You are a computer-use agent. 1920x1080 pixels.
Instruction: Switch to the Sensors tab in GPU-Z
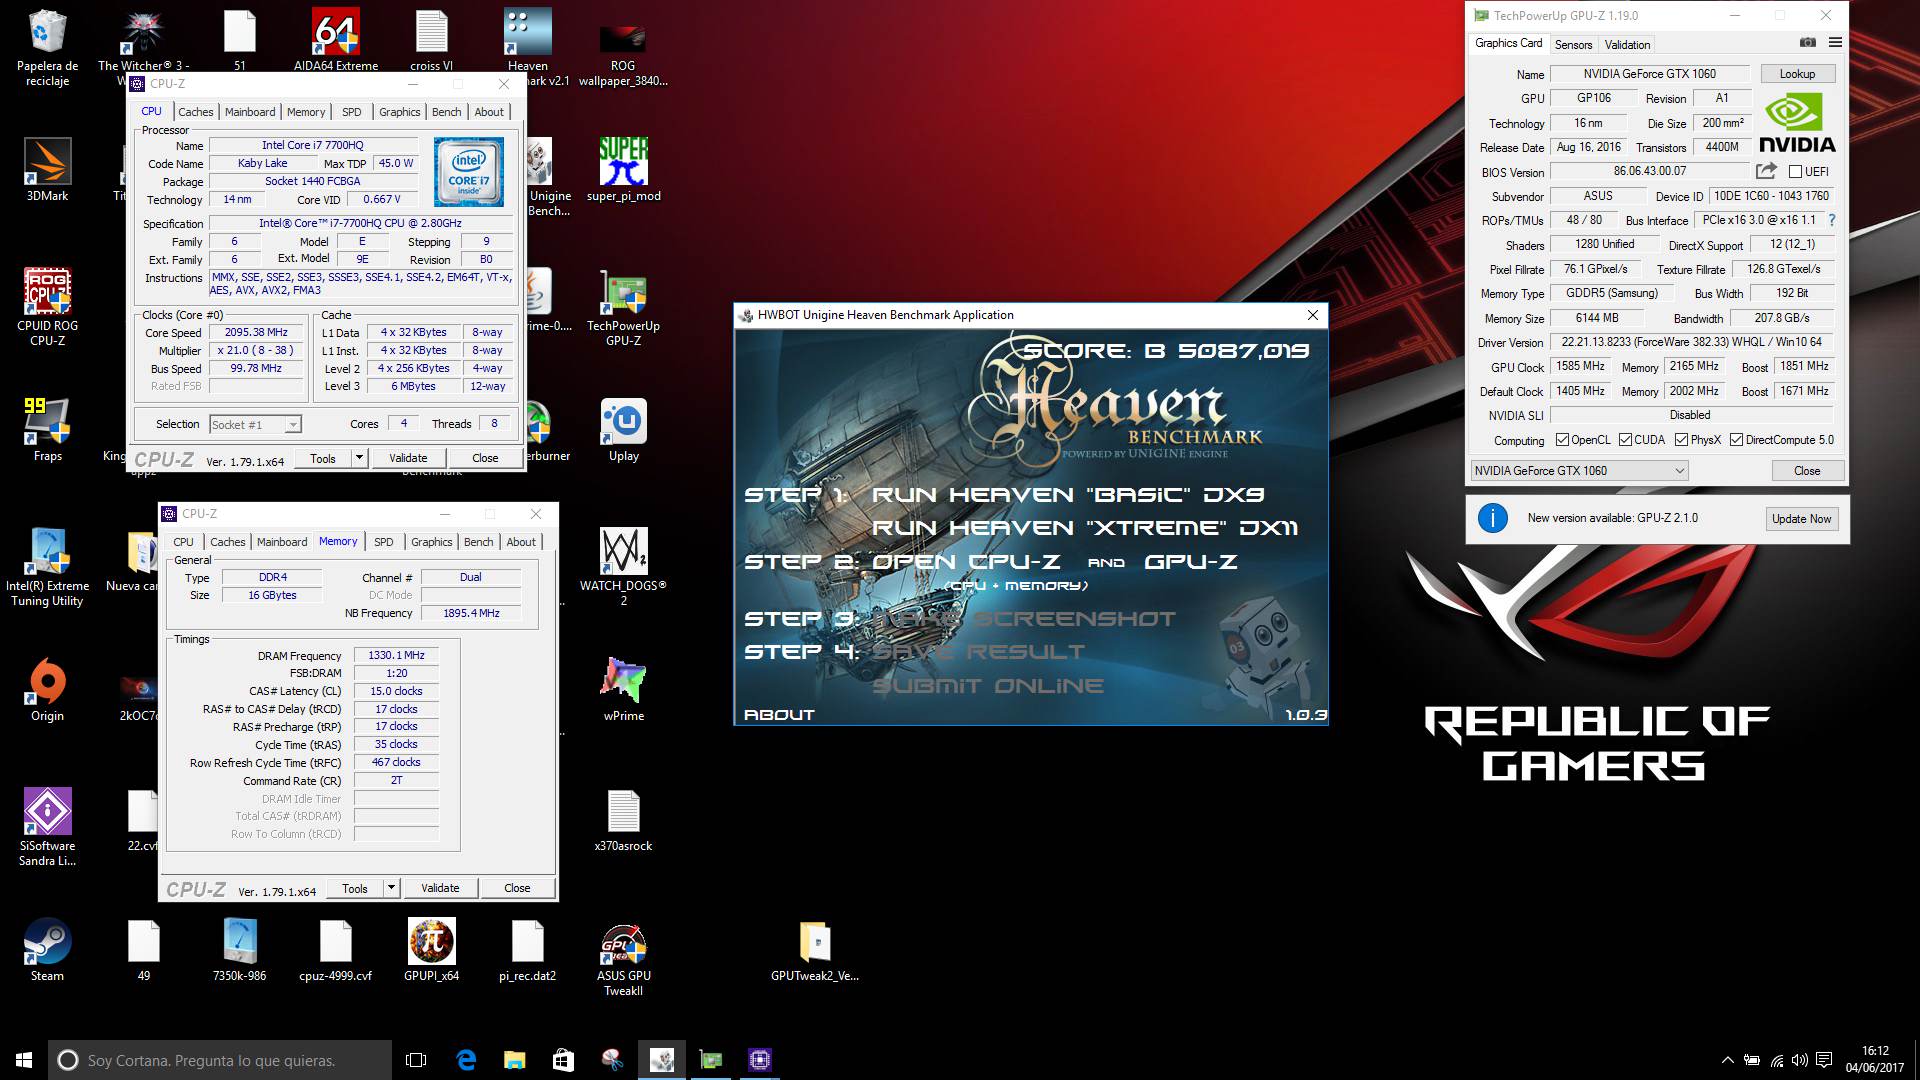point(1573,45)
